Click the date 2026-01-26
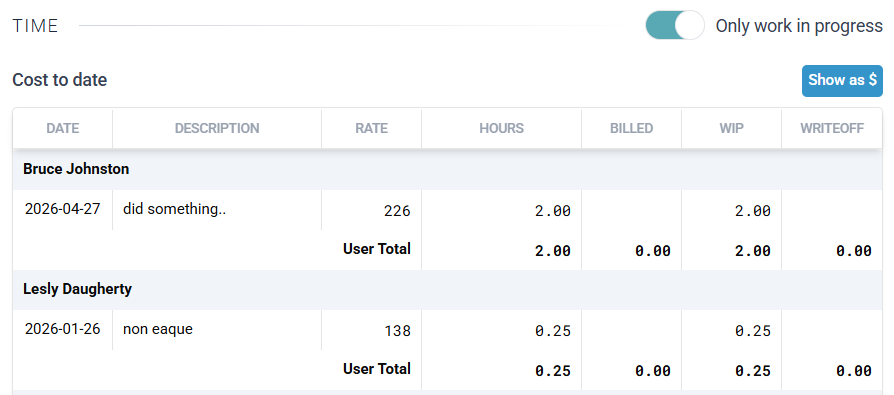Viewport: 894px width, 395px height. click(63, 329)
